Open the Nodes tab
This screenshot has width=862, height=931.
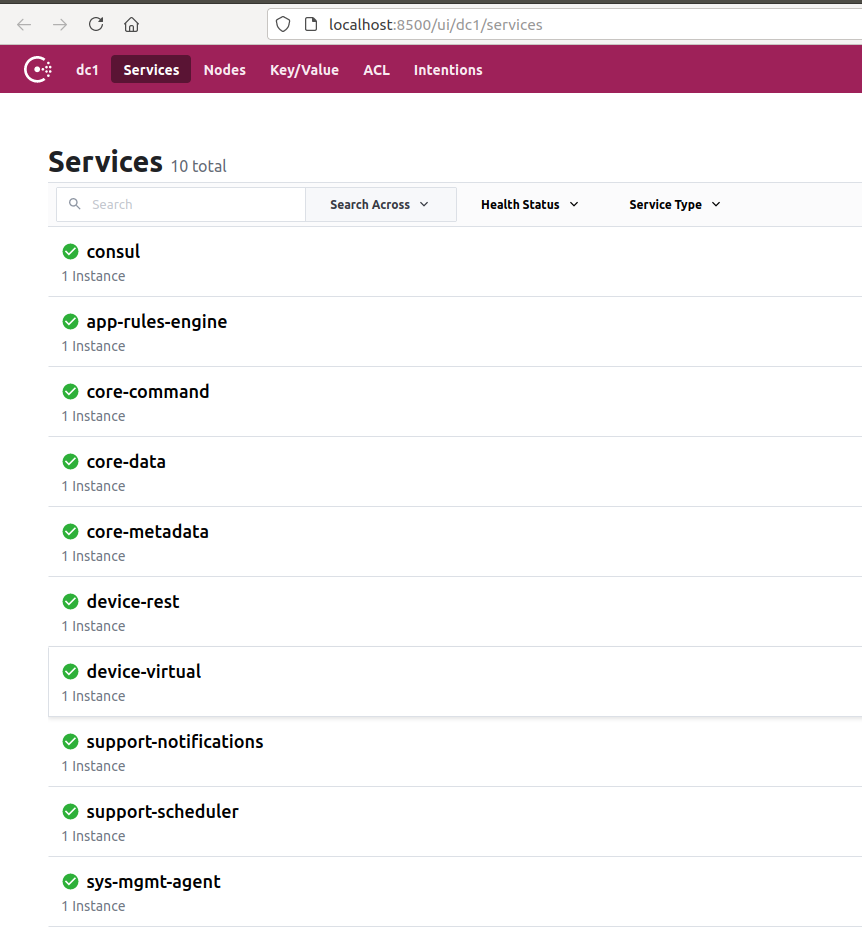tap(224, 69)
